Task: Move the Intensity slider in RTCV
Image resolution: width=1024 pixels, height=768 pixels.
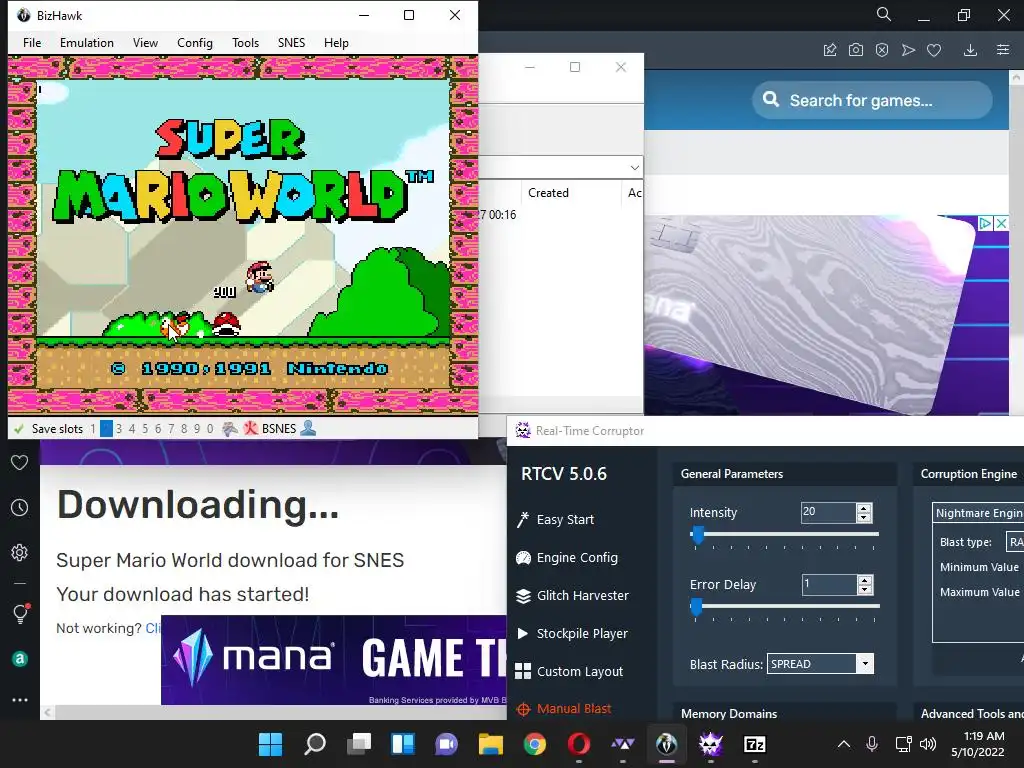Action: [697, 535]
